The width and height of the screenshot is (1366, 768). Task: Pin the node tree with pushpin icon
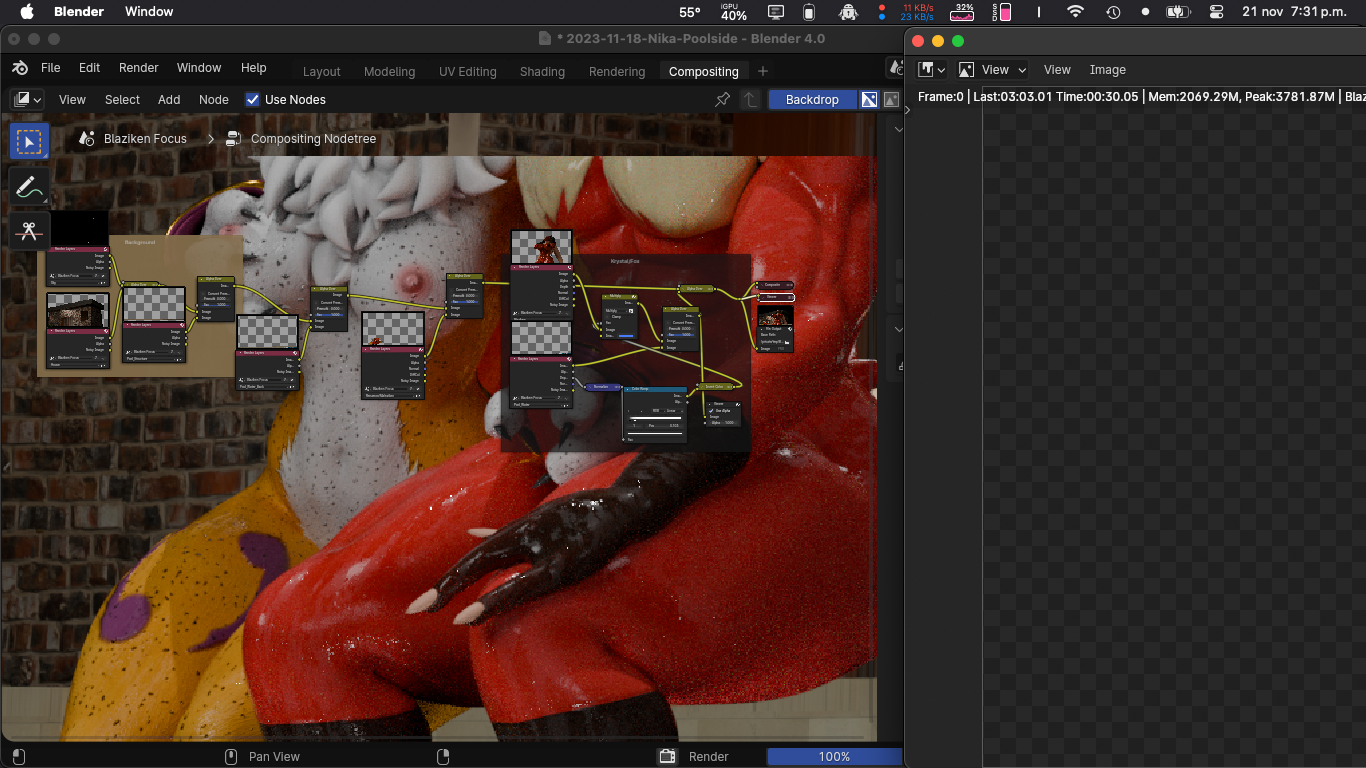coord(722,100)
